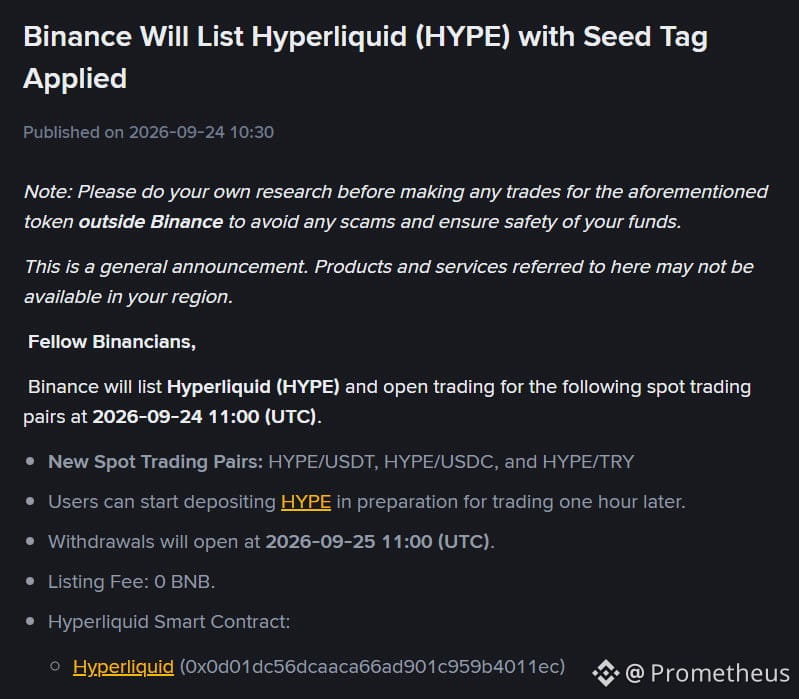Click the @ Prometheus author handle

pyautogui.click(x=707, y=673)
